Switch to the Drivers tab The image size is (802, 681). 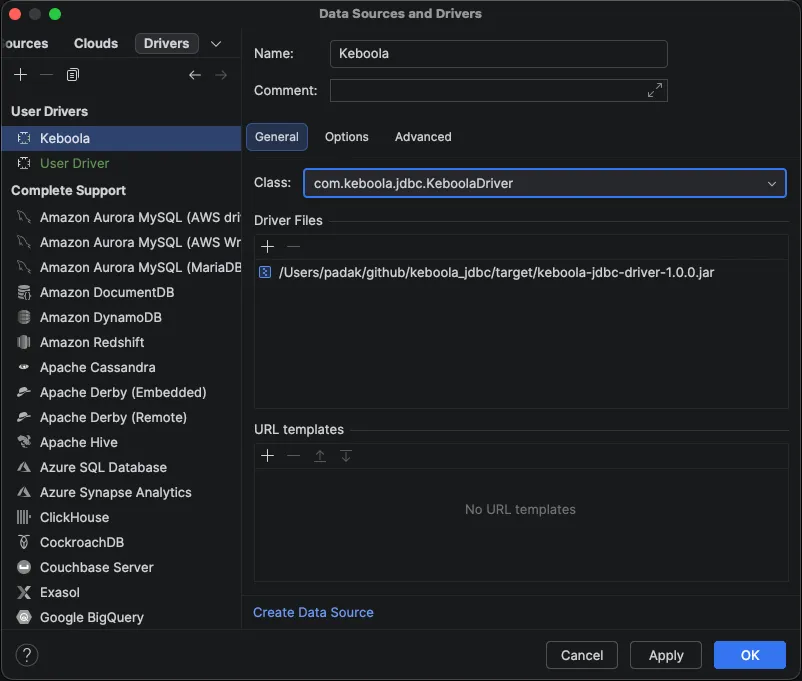click(x=167, y=43)
